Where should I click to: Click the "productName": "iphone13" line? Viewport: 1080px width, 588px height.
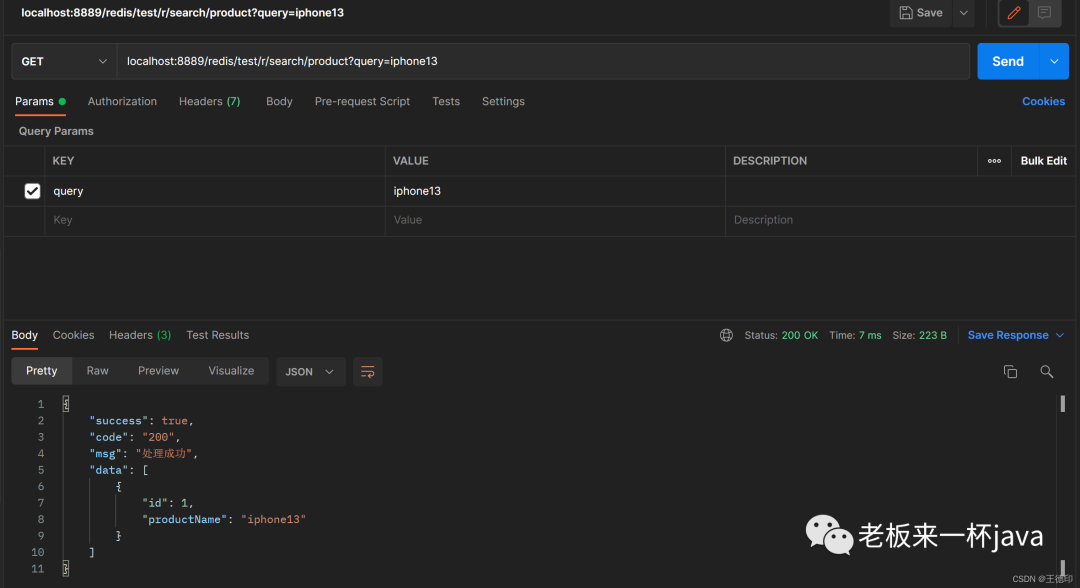[224, 519]
